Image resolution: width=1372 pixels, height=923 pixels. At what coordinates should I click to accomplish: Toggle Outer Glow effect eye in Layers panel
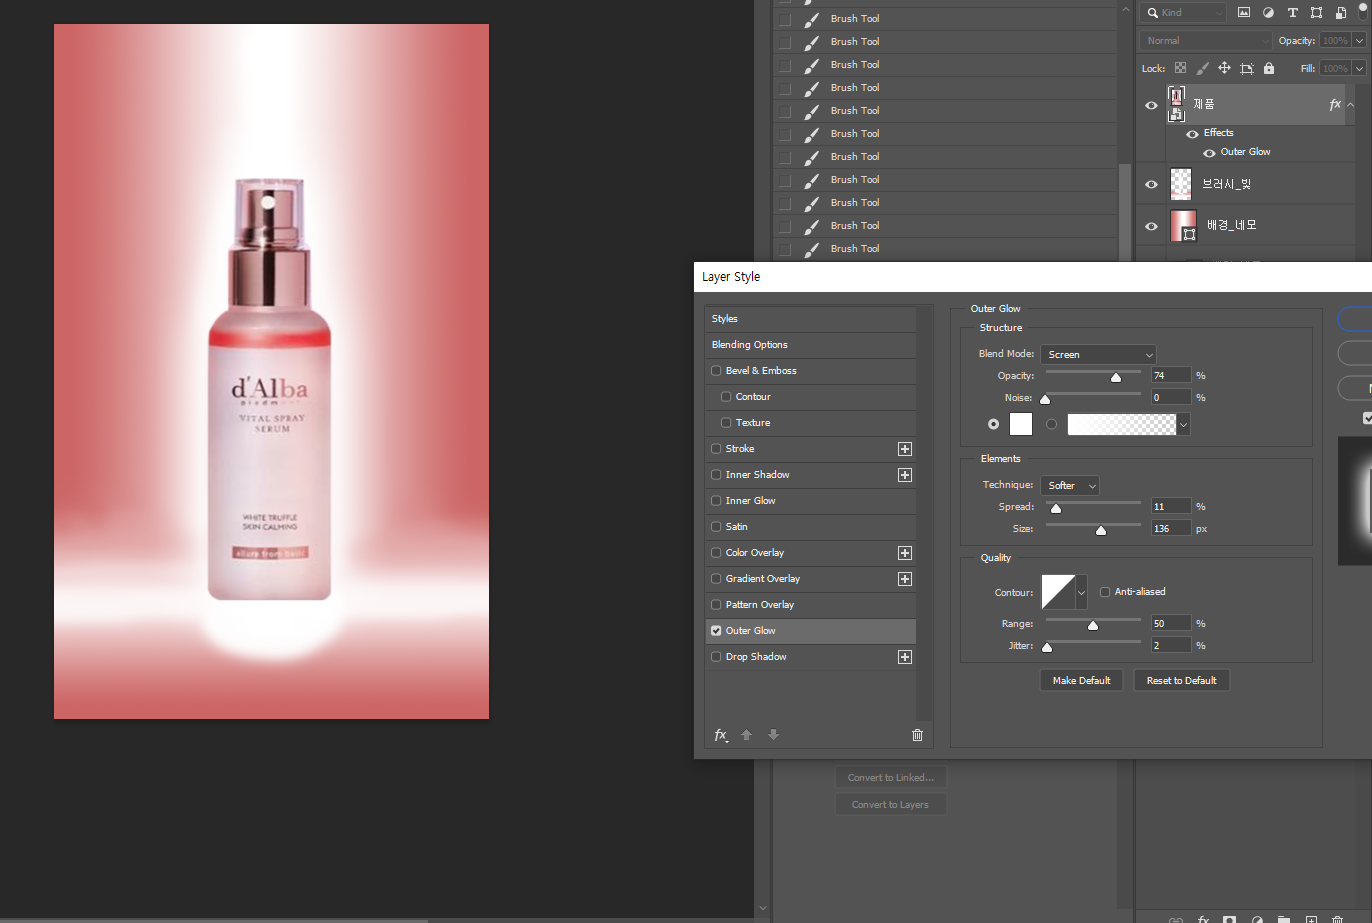pos(1209,153)
